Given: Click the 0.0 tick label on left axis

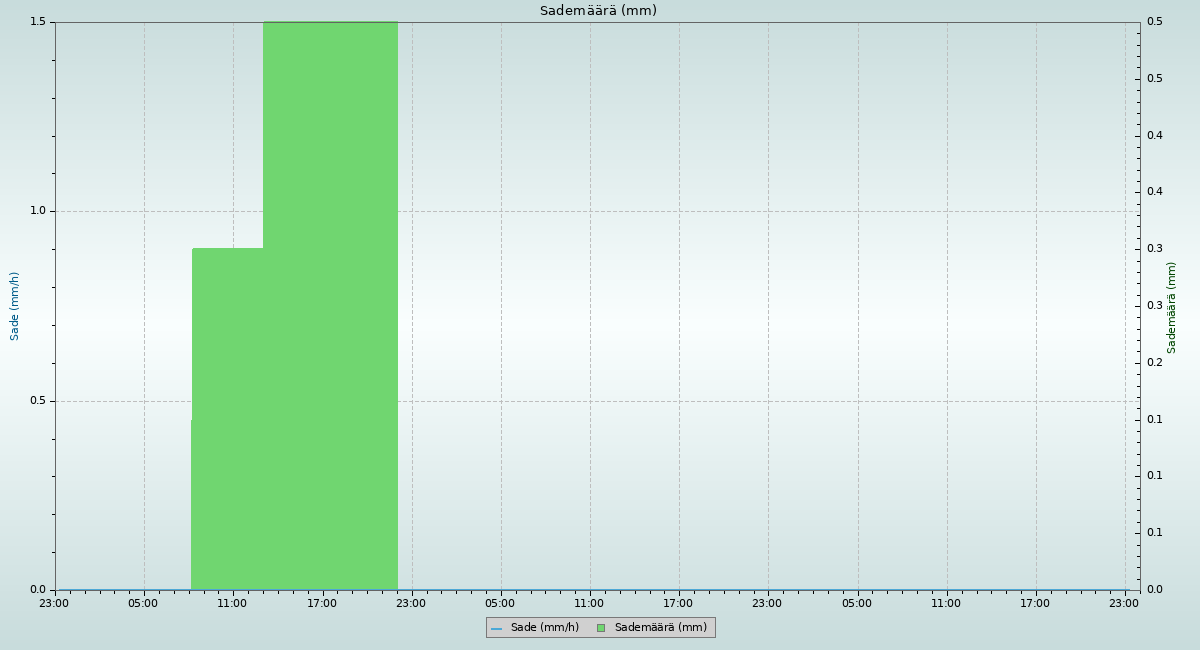Looking at the screenshot, I should tap(39, 590).
